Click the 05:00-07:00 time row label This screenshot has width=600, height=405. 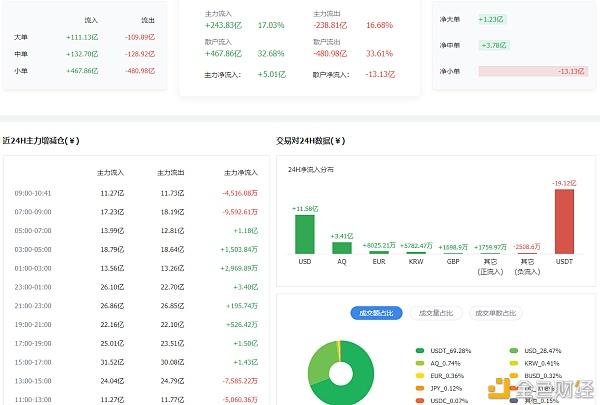(33, 231)
